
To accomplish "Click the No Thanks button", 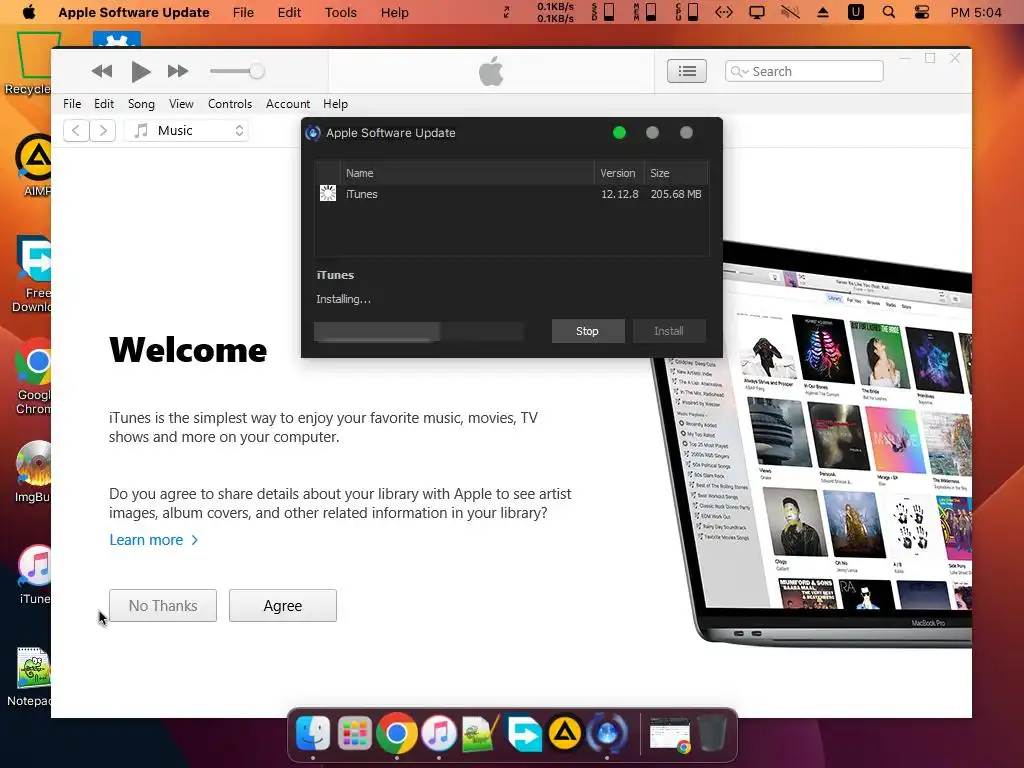I will pyautogui.click(x=163, y=605).
